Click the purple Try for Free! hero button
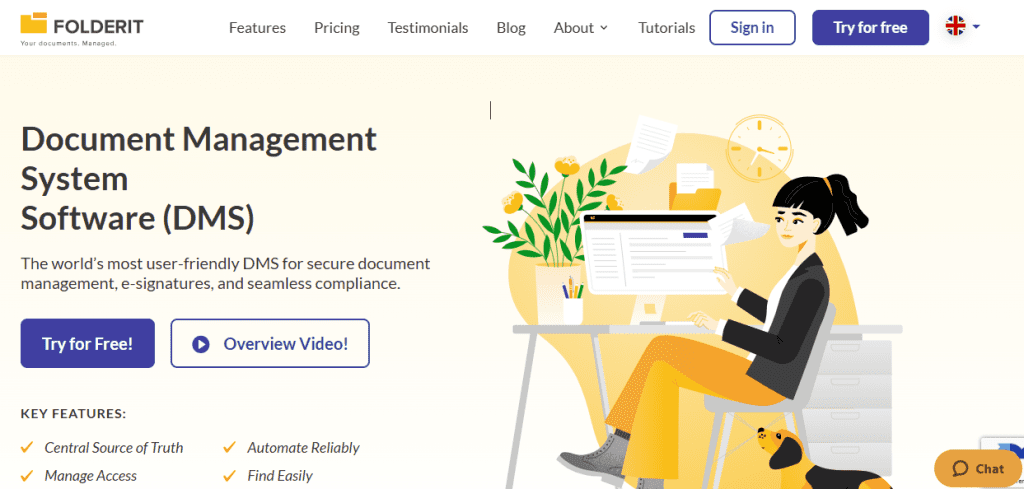 (88, 344)
